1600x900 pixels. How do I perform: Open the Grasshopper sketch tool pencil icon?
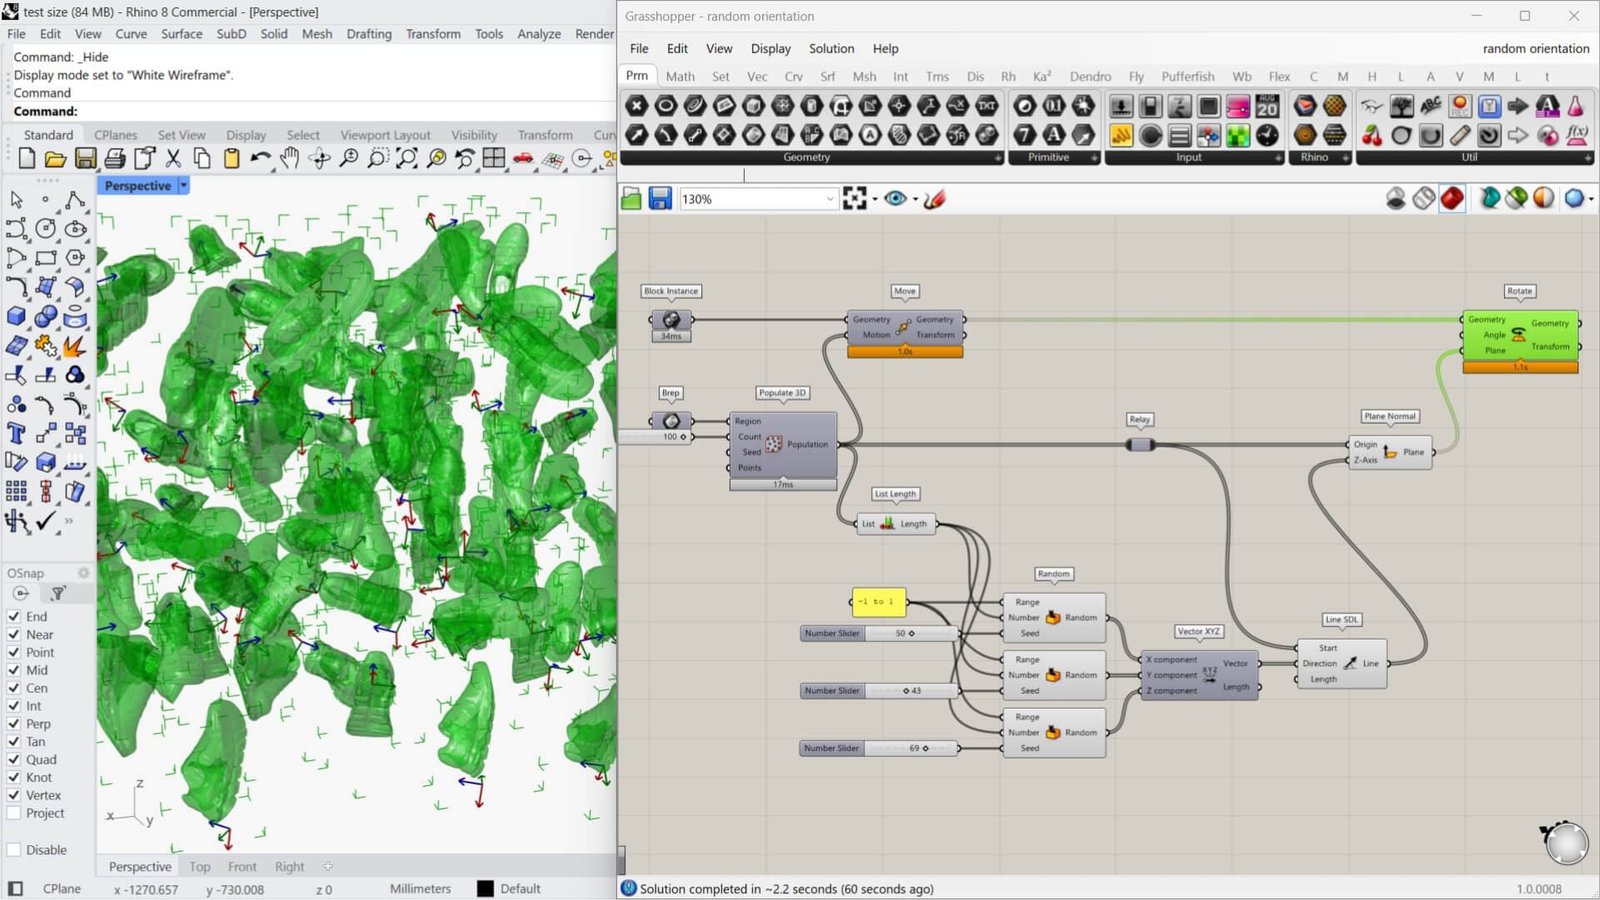(x=935, y=199)
